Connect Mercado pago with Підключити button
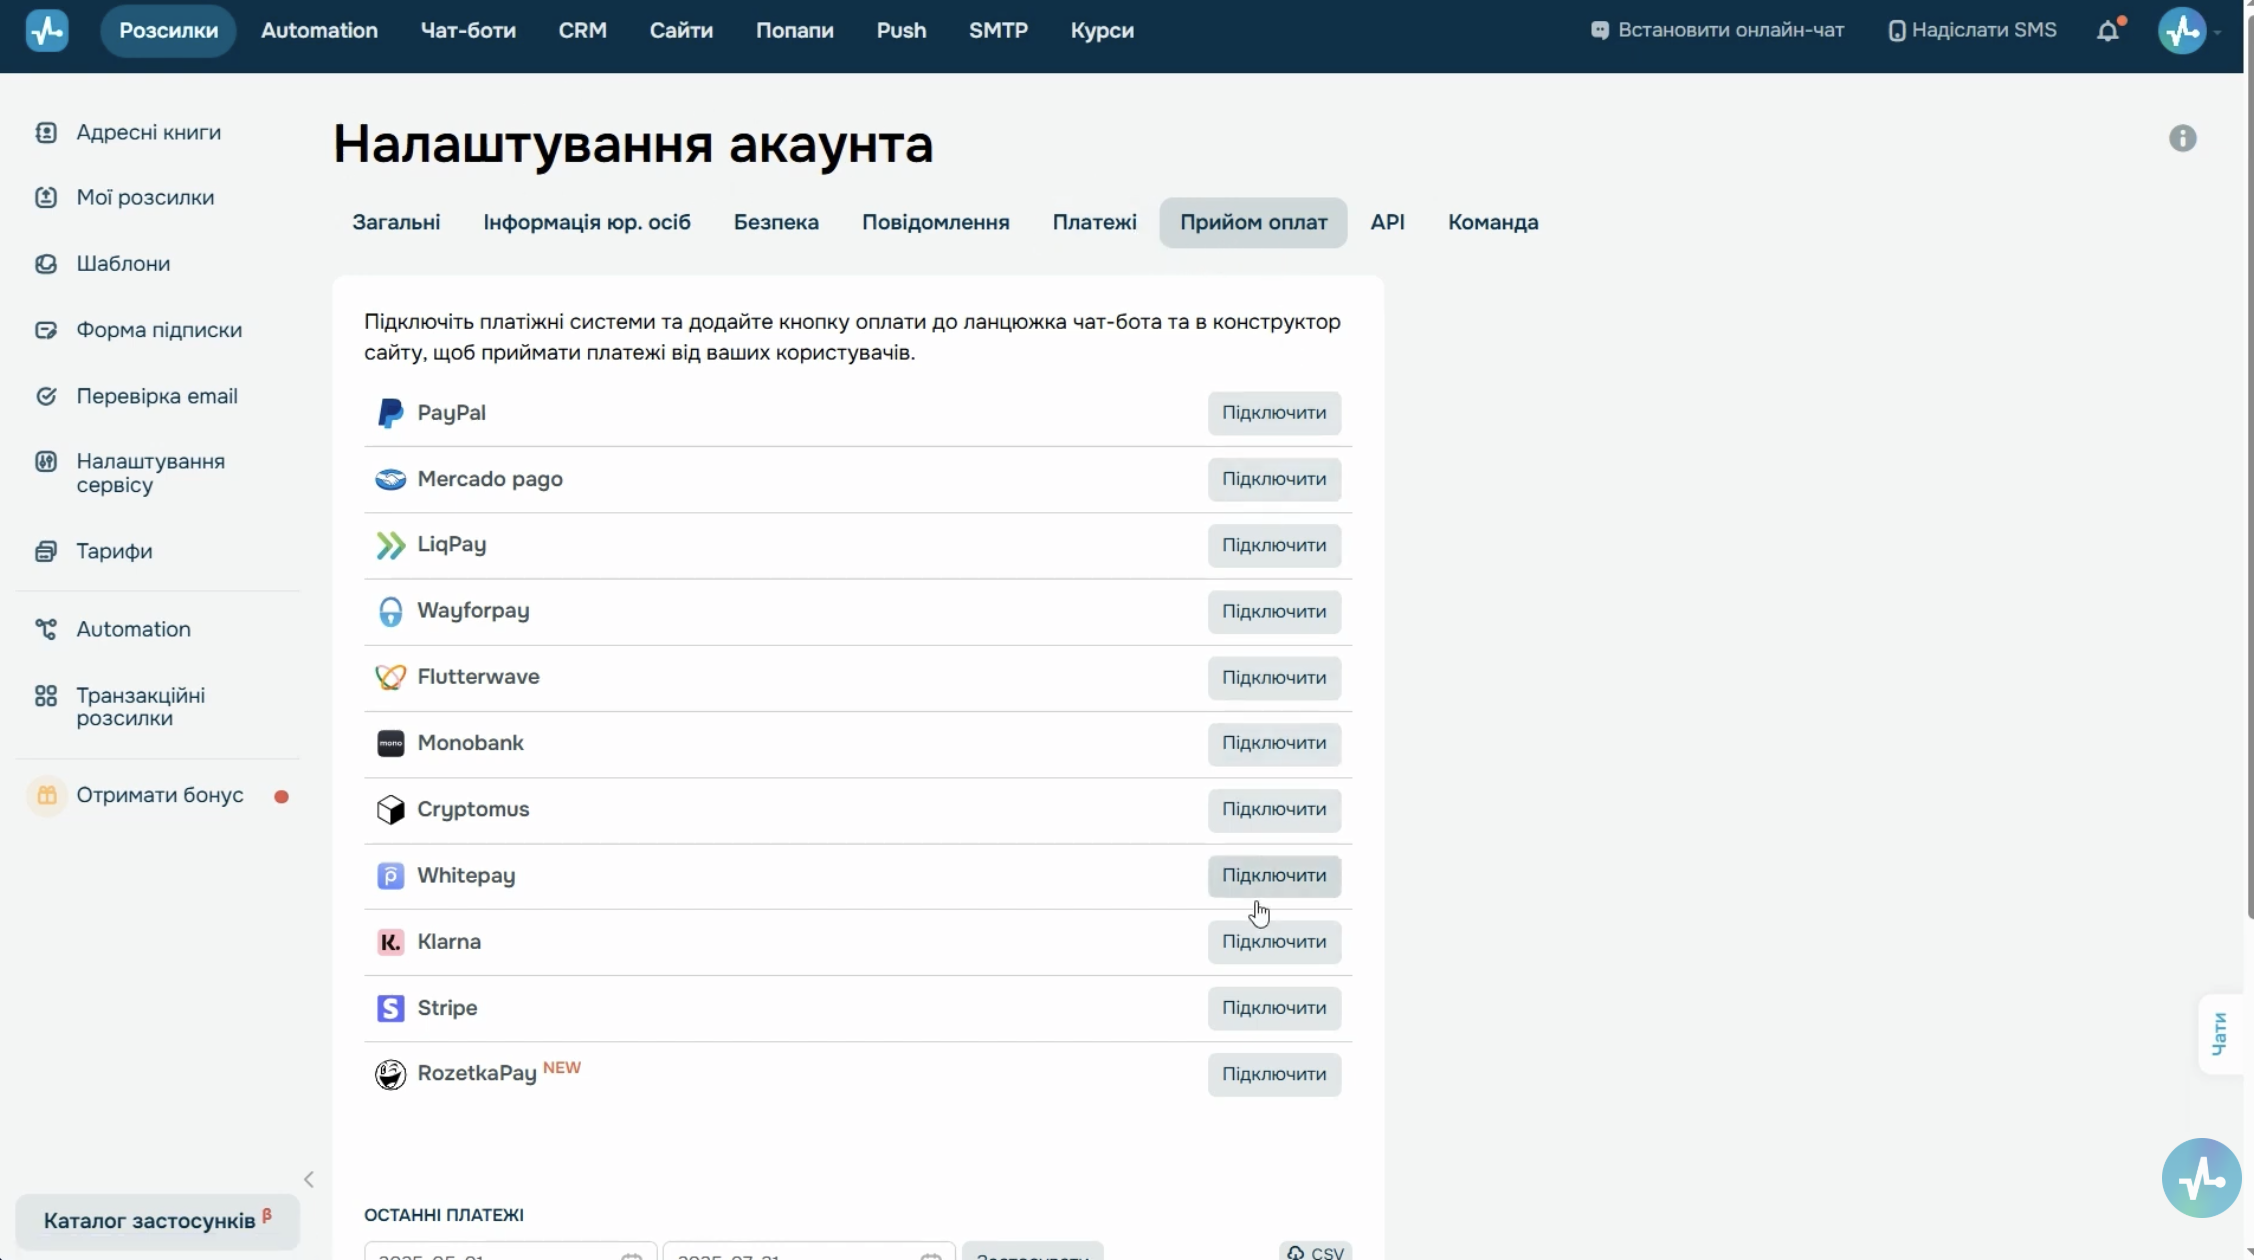Image resolution: width=2254 pixels, height=1260 pixels. click(x=1274, y=479)
